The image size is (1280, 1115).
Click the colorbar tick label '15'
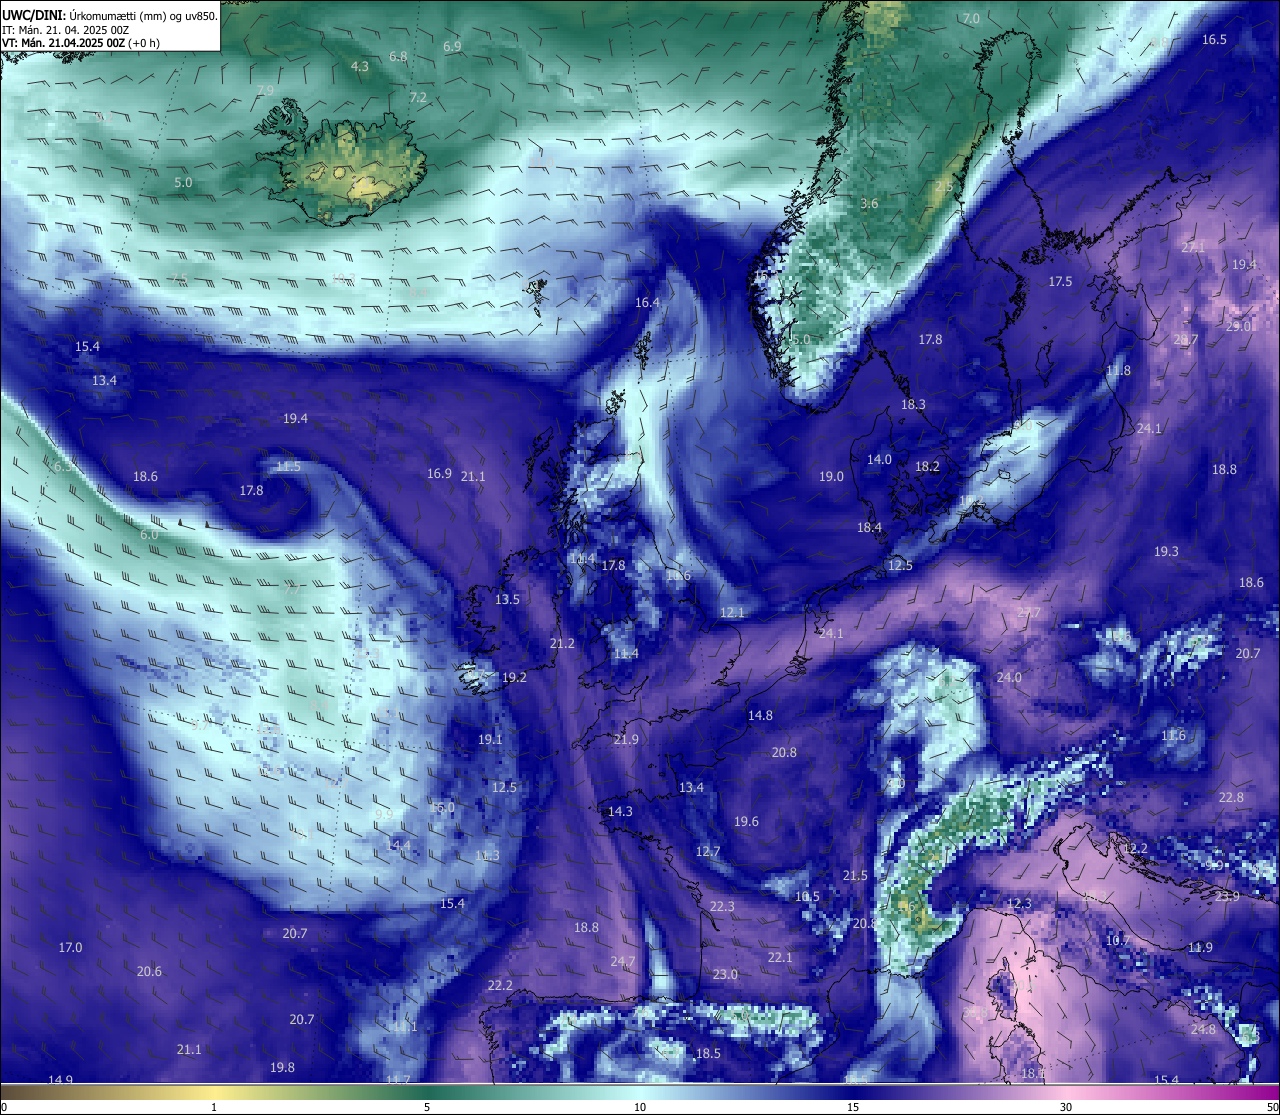pyautogui.click(x=853, y=1107)
